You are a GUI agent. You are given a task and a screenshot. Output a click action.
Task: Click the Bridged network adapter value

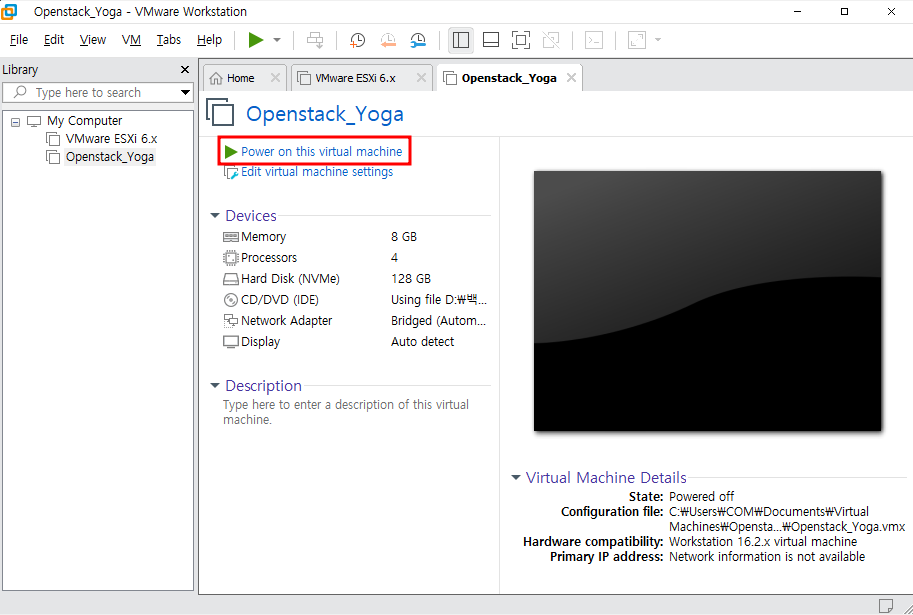[x=438, y=321]
